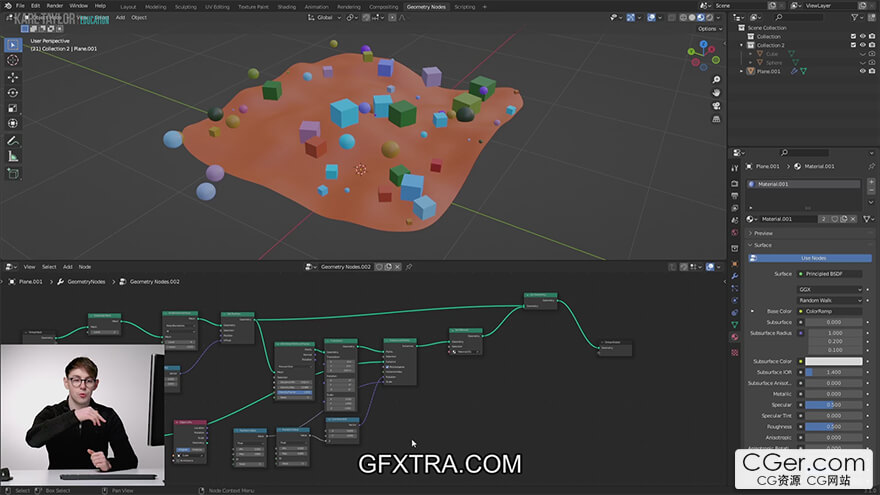Activate the Rotate tool
880x495 pixels.
coord(13,92)
